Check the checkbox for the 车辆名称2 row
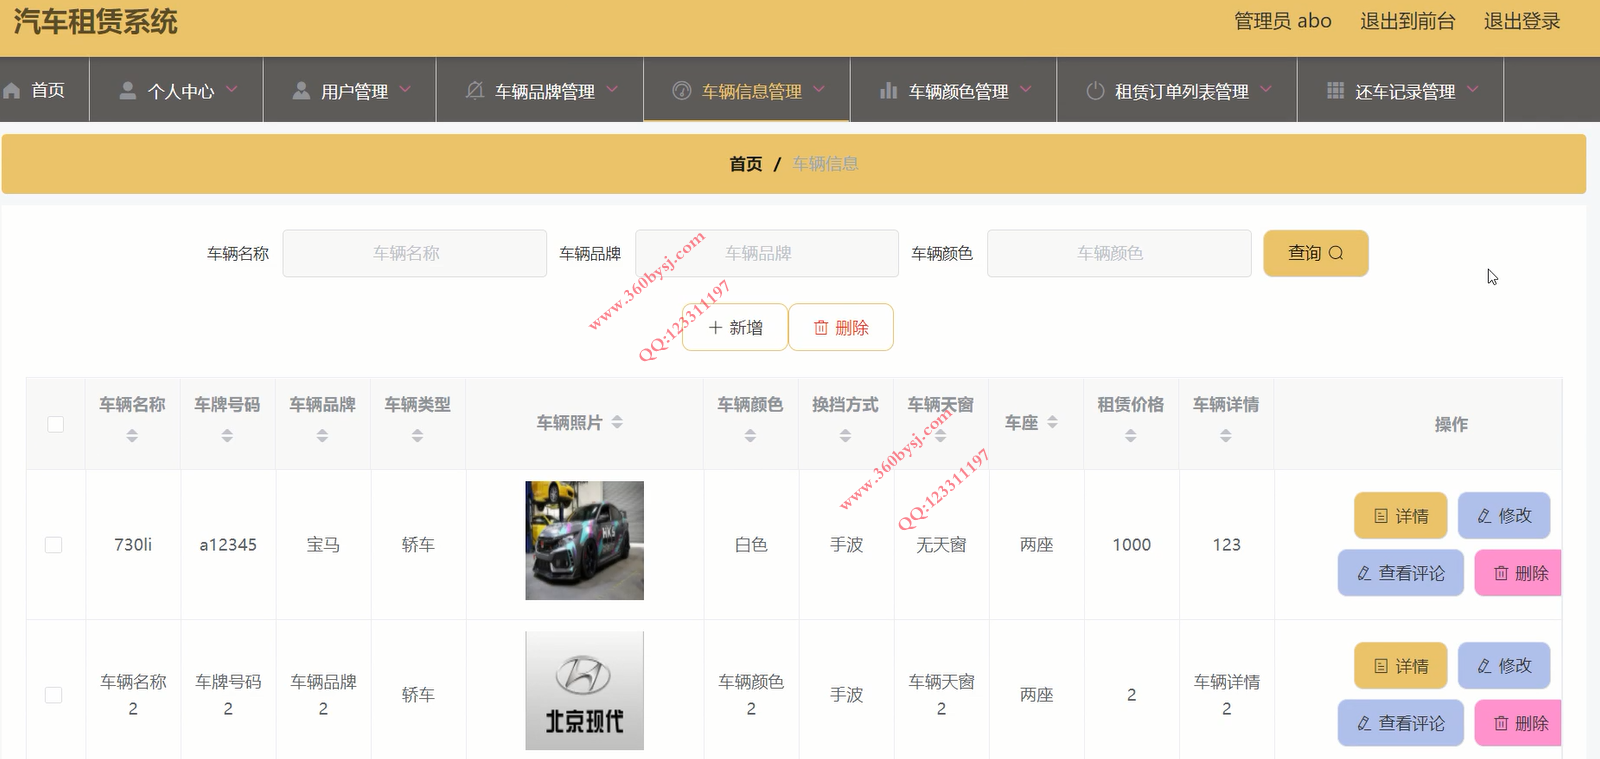 54,695
